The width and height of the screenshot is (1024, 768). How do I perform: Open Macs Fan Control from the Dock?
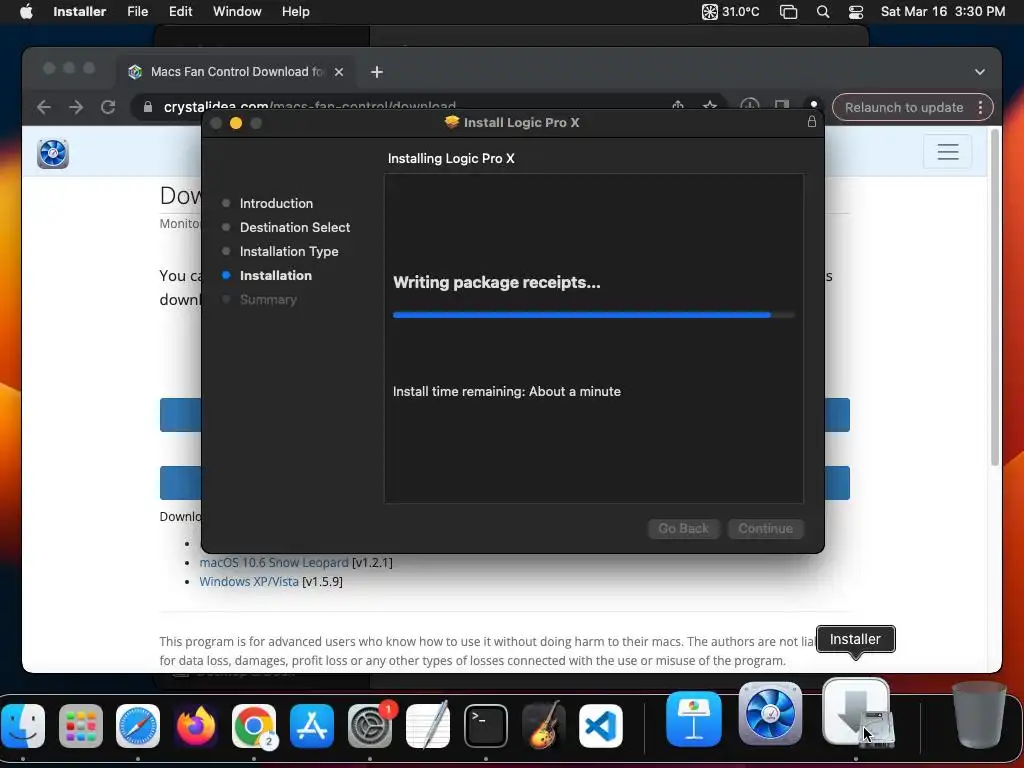770,713
